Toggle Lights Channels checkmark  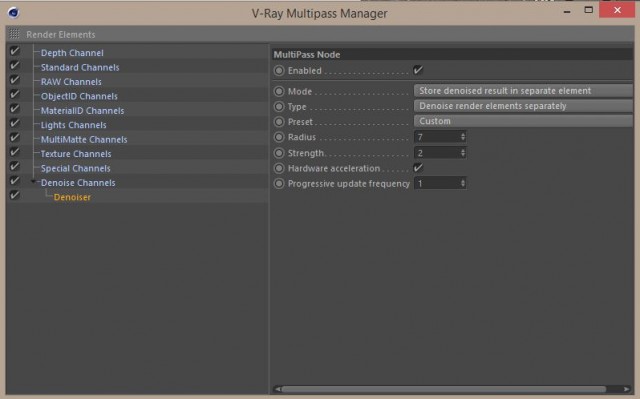coord(15,123)
